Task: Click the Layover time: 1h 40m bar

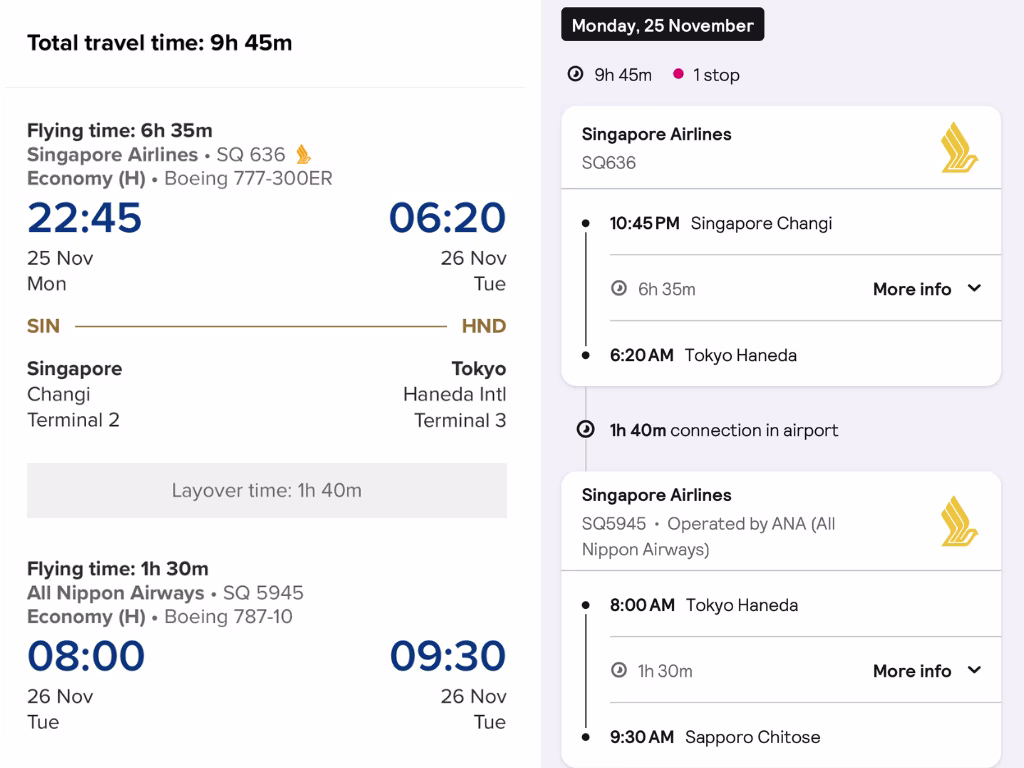Action: [267, 491]
